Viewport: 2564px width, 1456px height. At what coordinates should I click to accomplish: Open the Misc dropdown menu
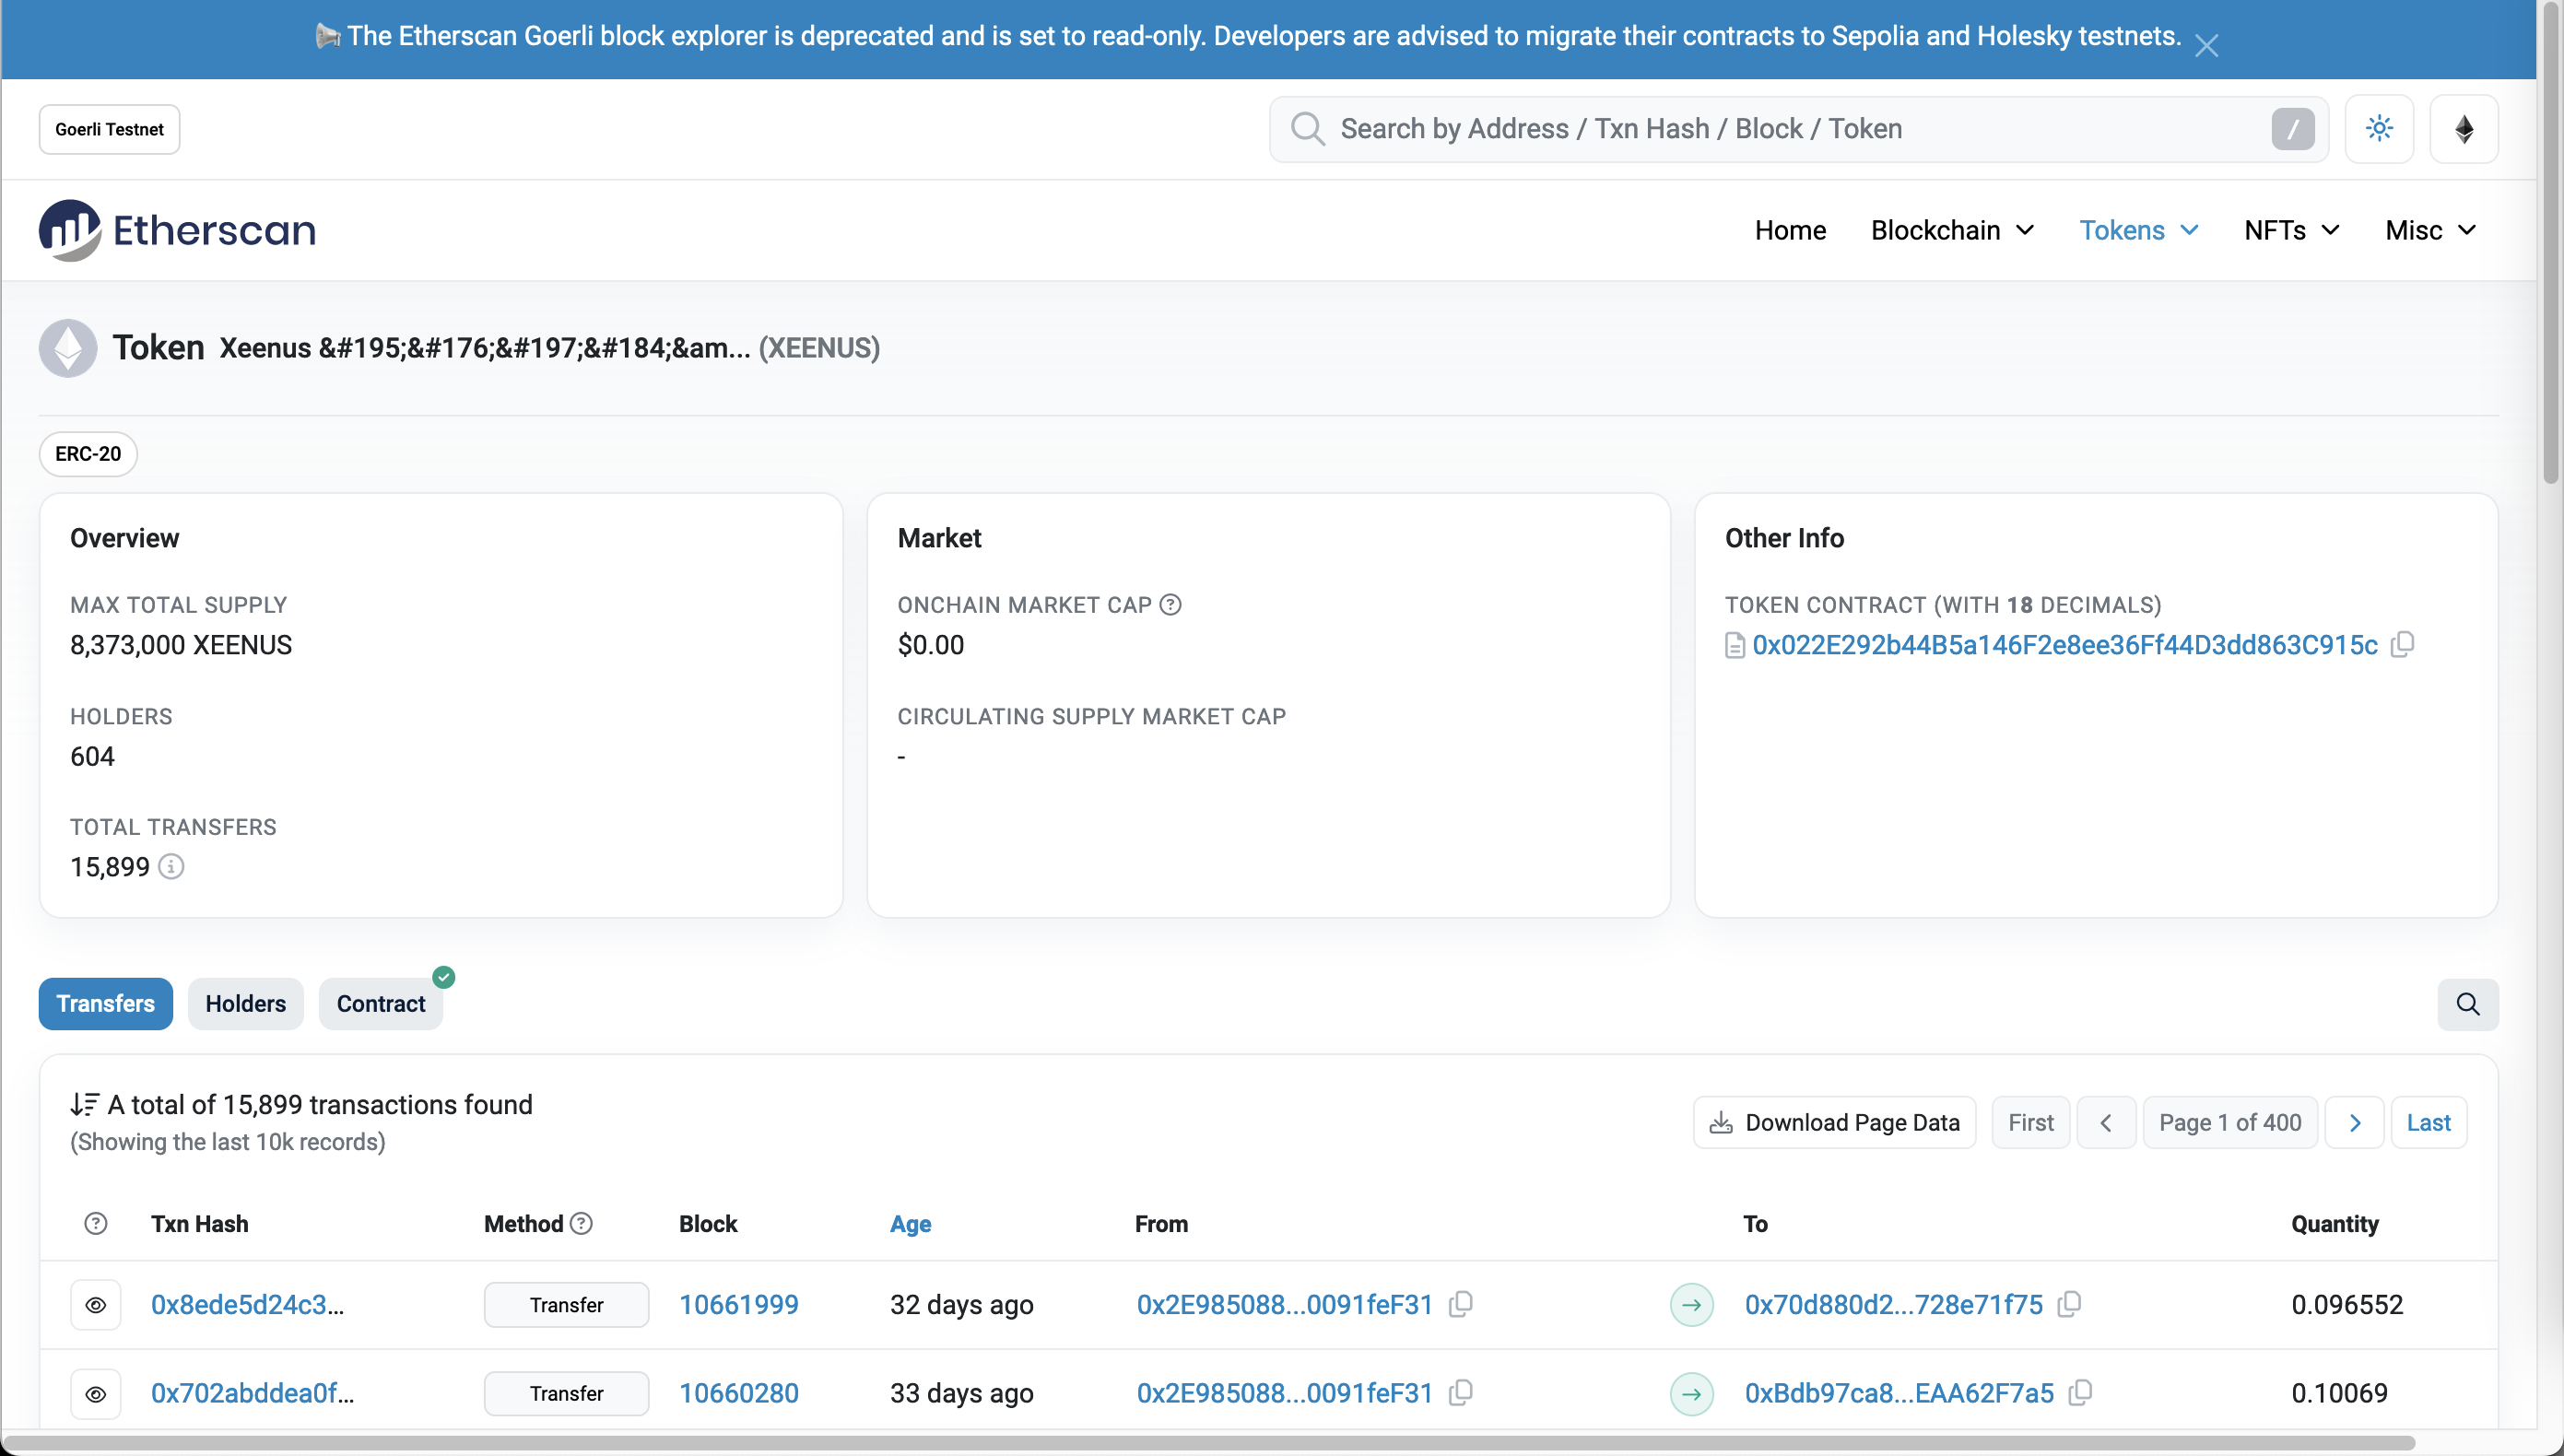(2430, 230)
